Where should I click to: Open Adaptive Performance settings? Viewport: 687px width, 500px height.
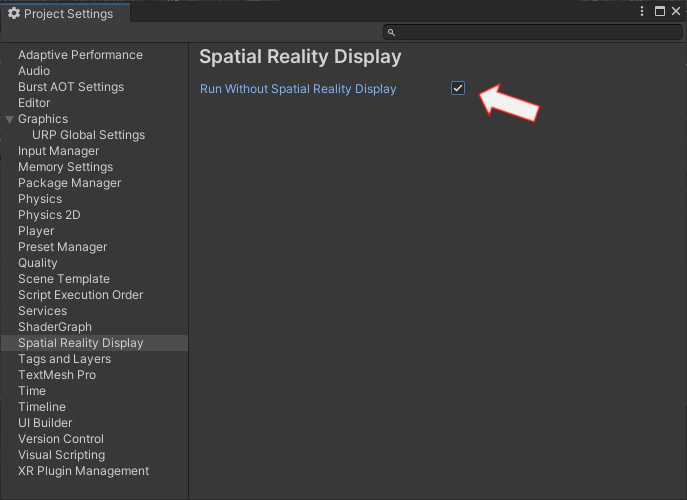pyautogui.click(x=80, y=55)
